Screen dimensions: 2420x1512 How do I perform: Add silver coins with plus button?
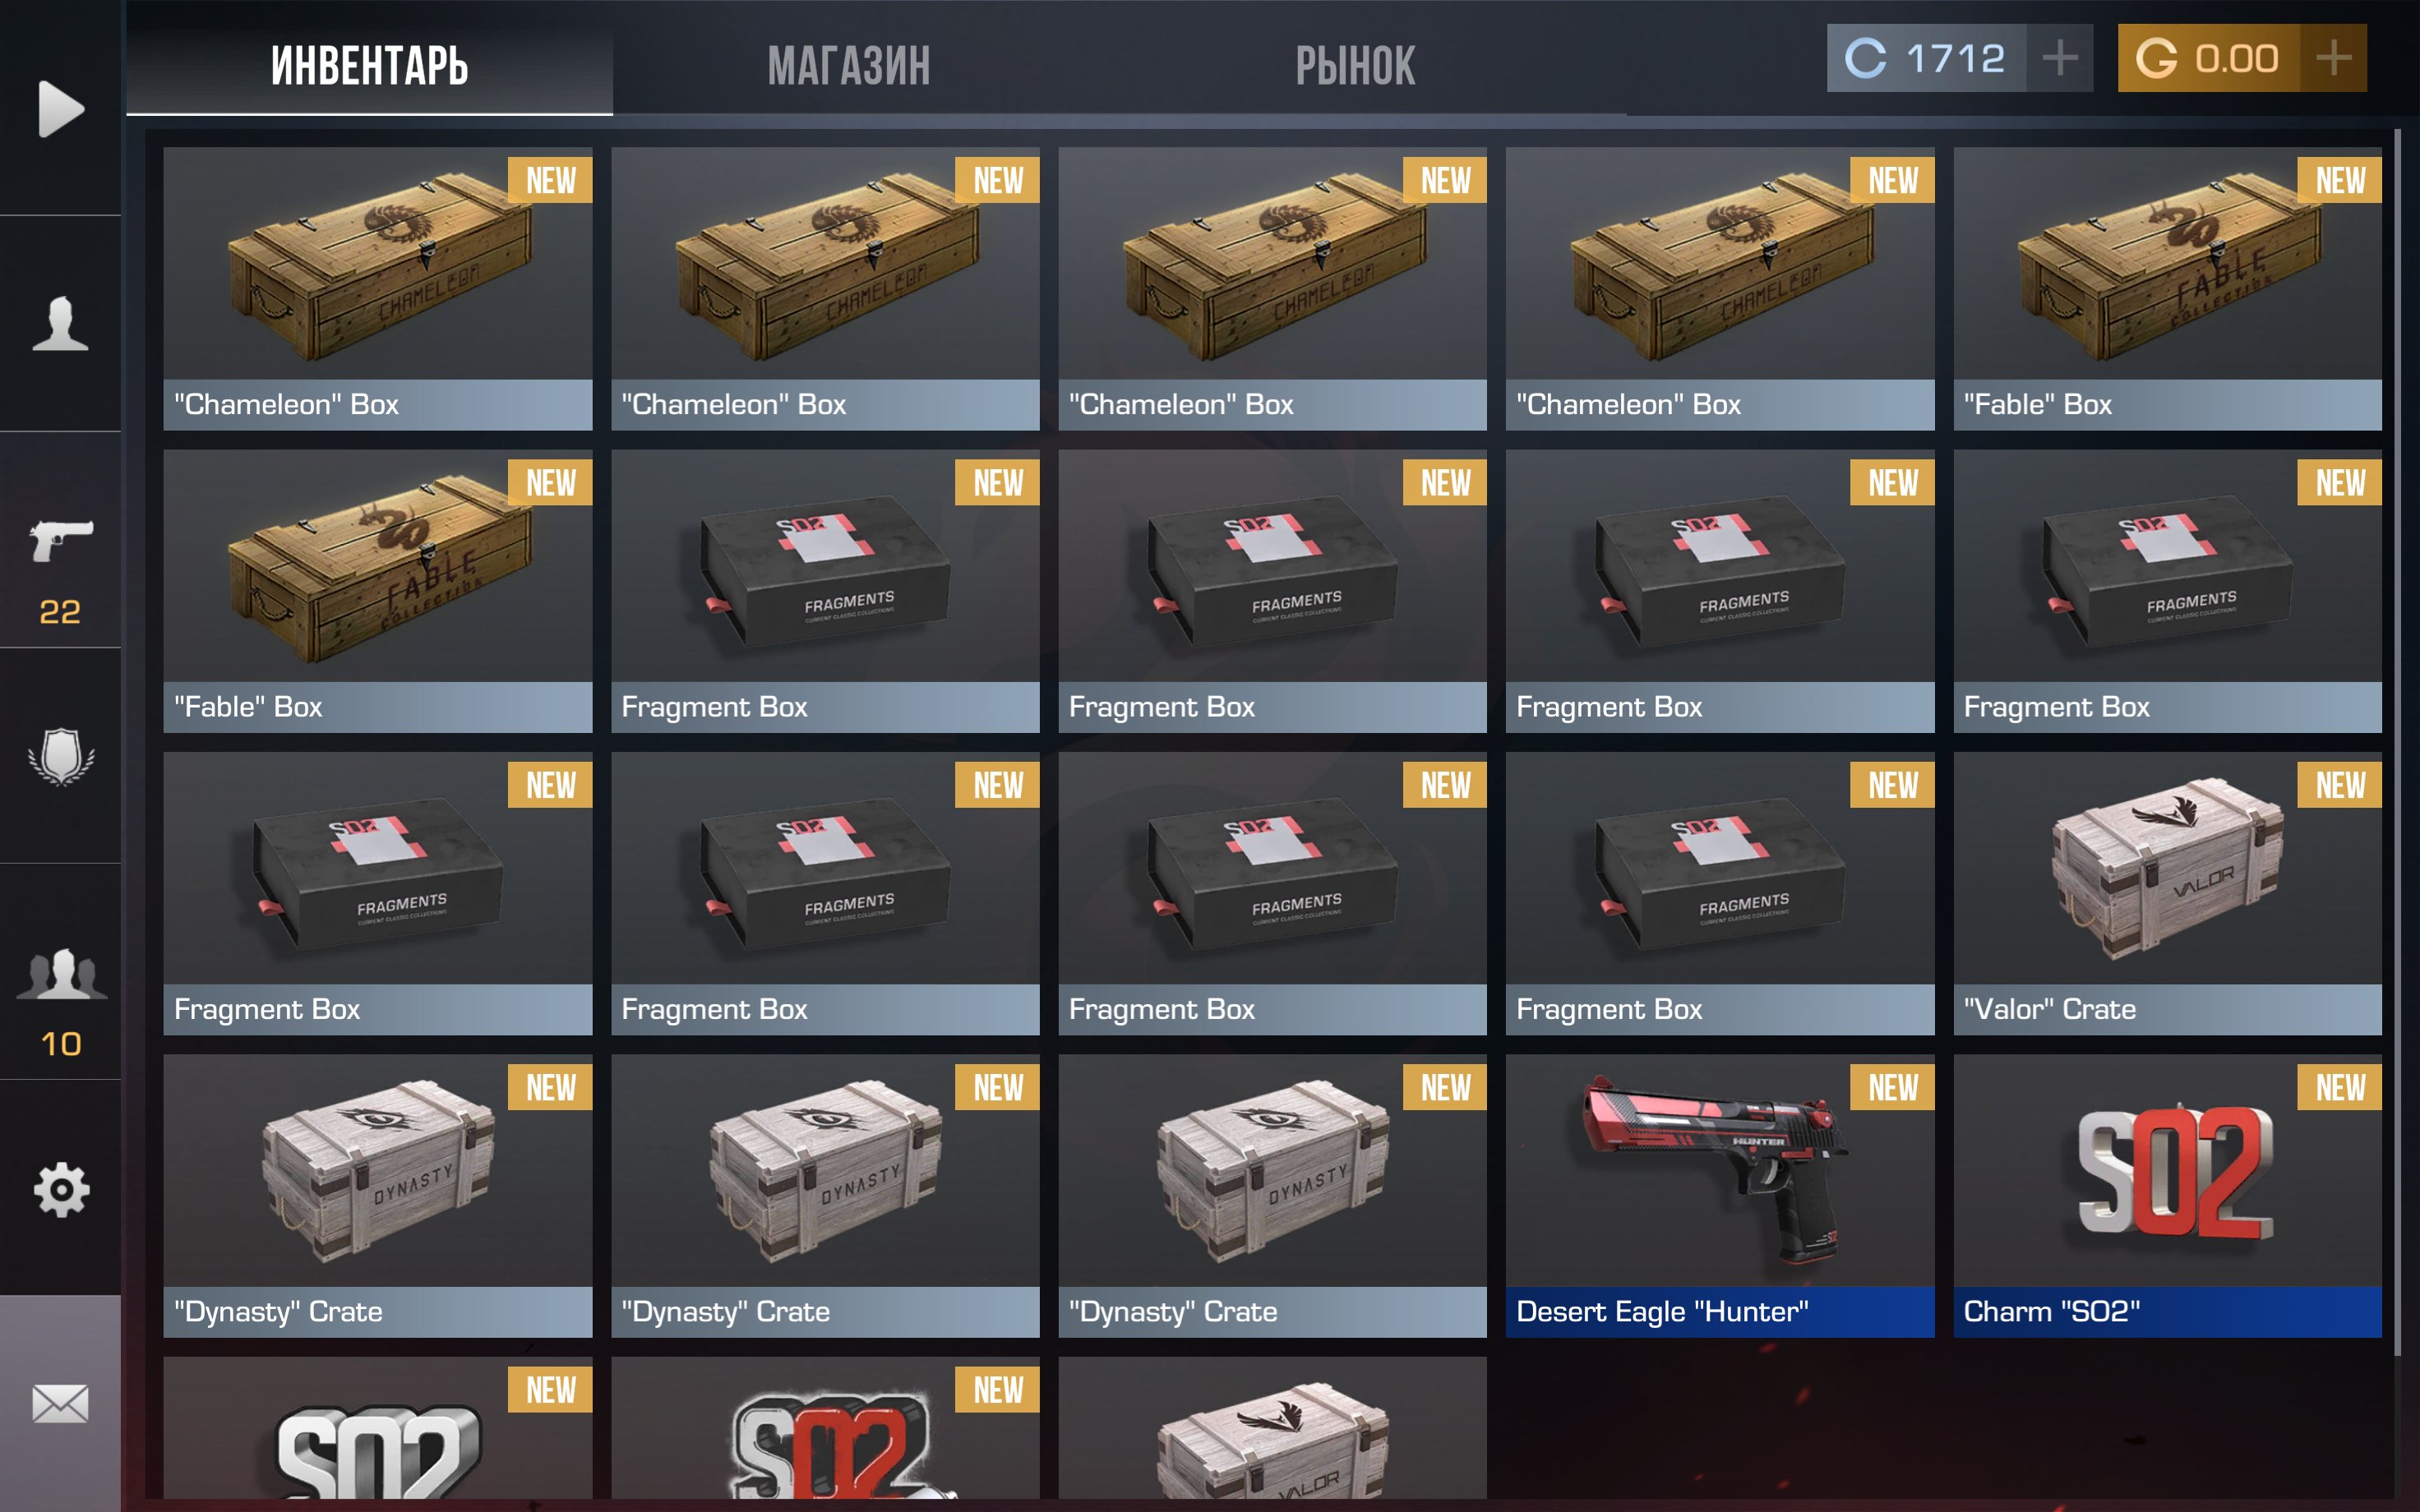2060,58
